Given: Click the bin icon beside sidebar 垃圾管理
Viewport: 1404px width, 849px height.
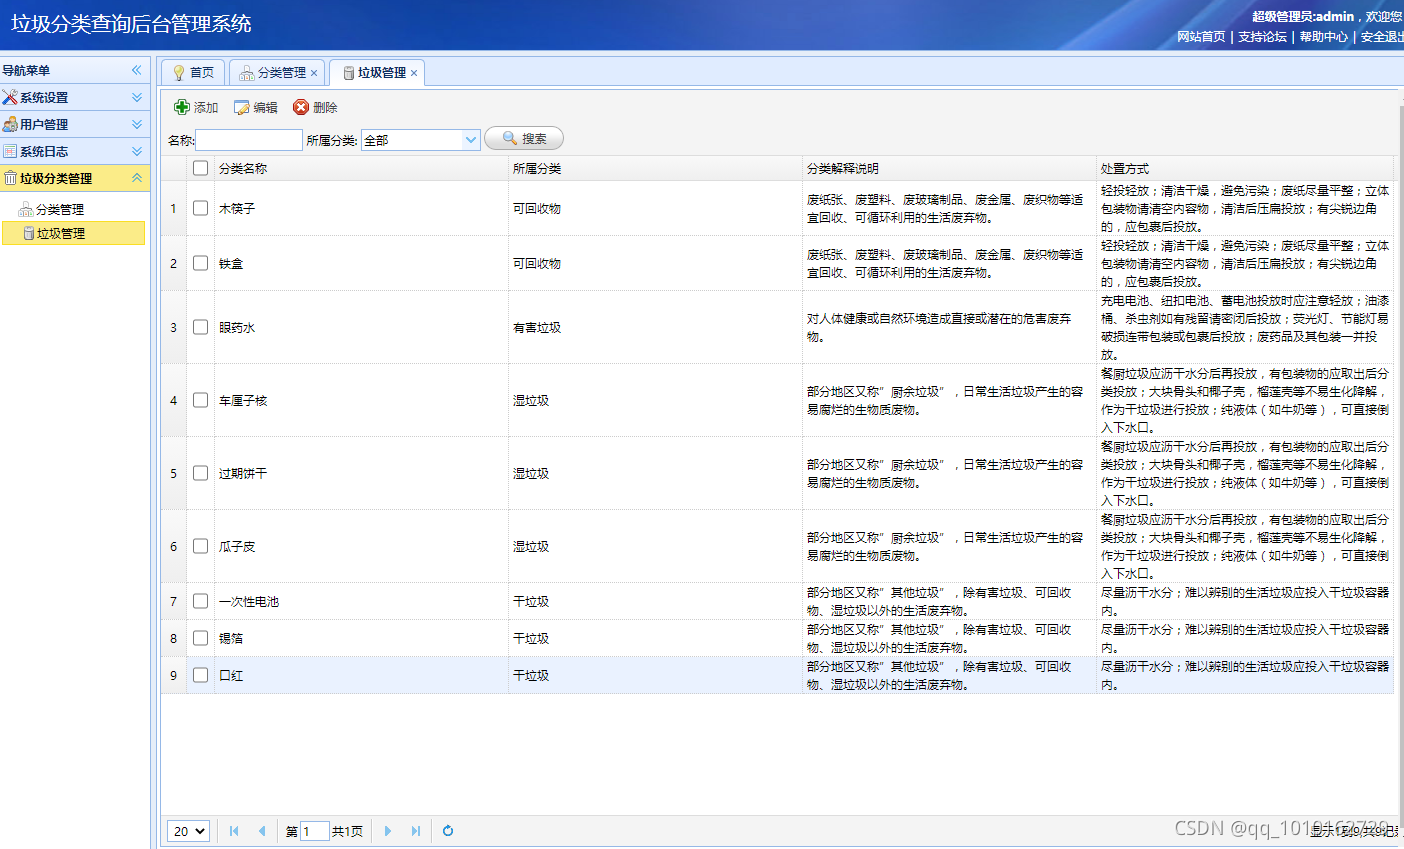Looking at the screenshot, I should [29, 233].
